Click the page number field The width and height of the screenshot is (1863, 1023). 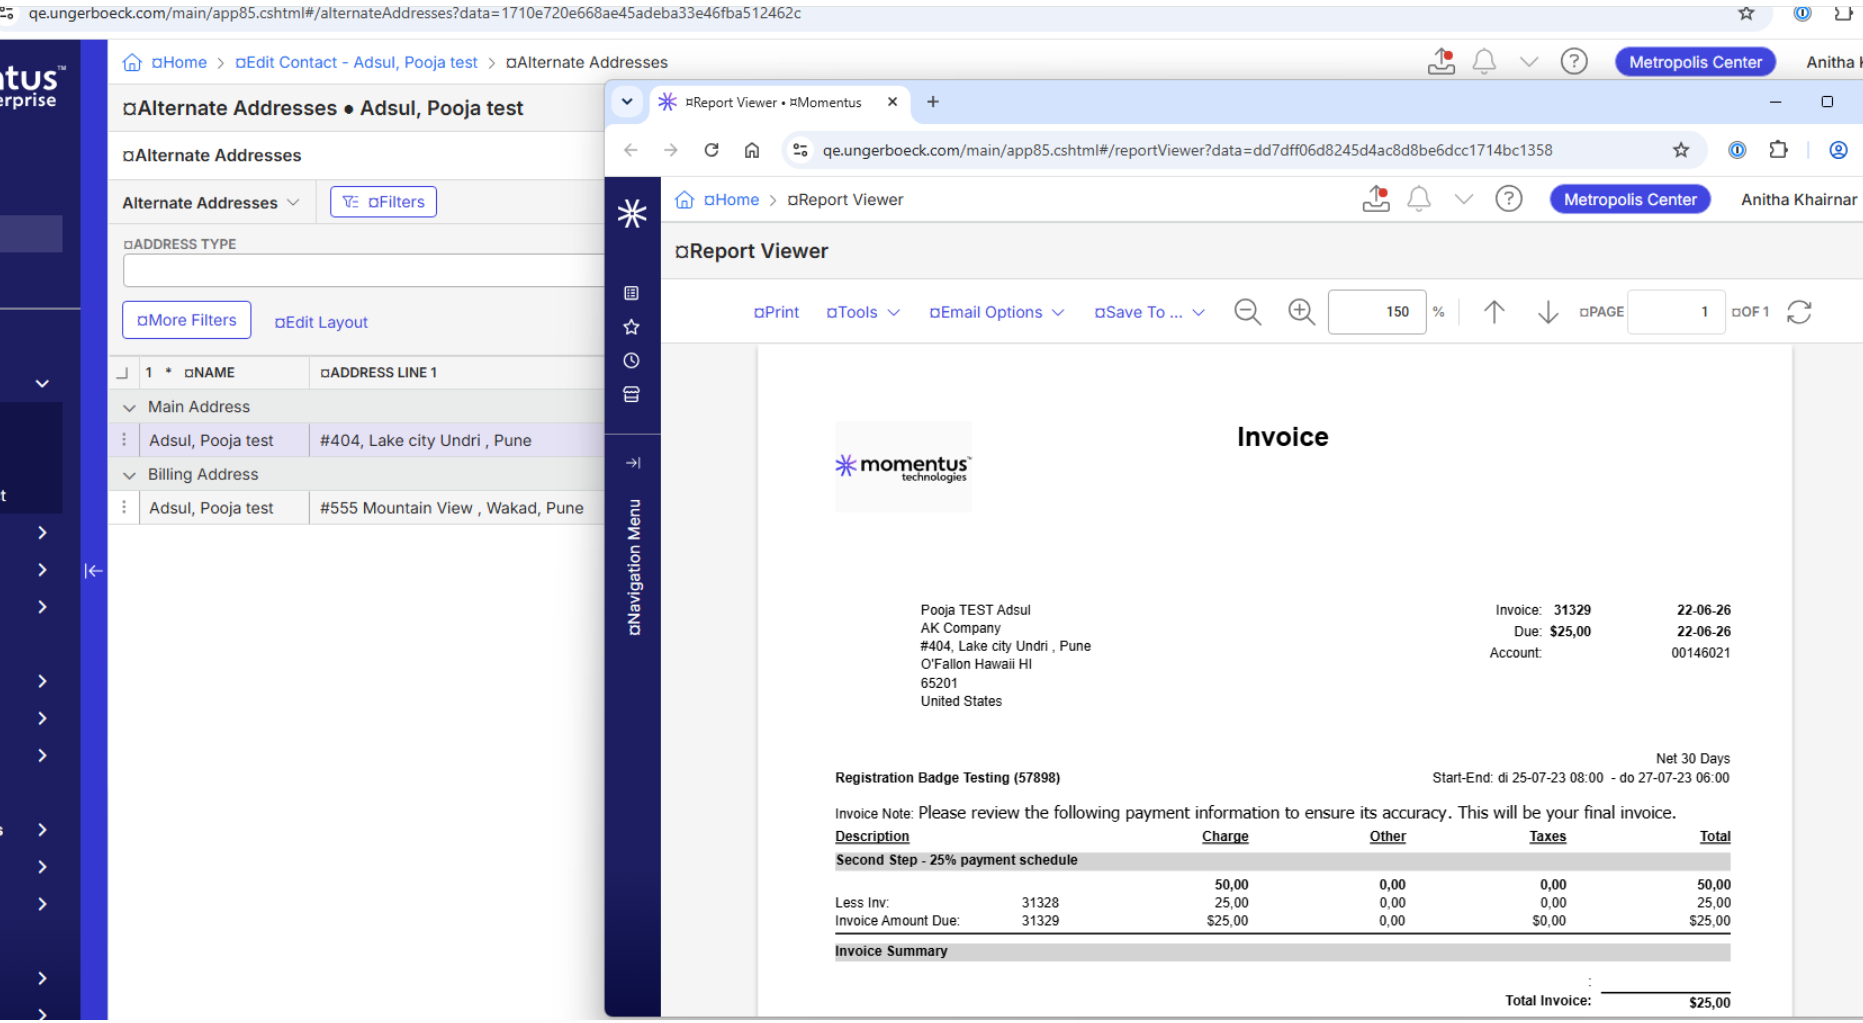1676,312
